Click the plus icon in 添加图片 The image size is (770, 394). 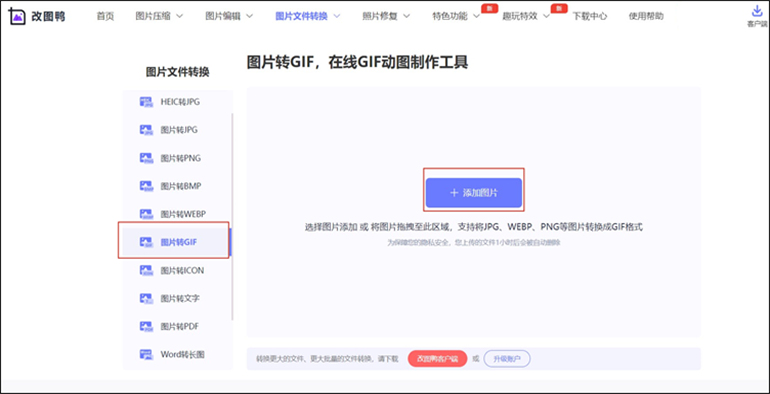click(x=454, y=193)
